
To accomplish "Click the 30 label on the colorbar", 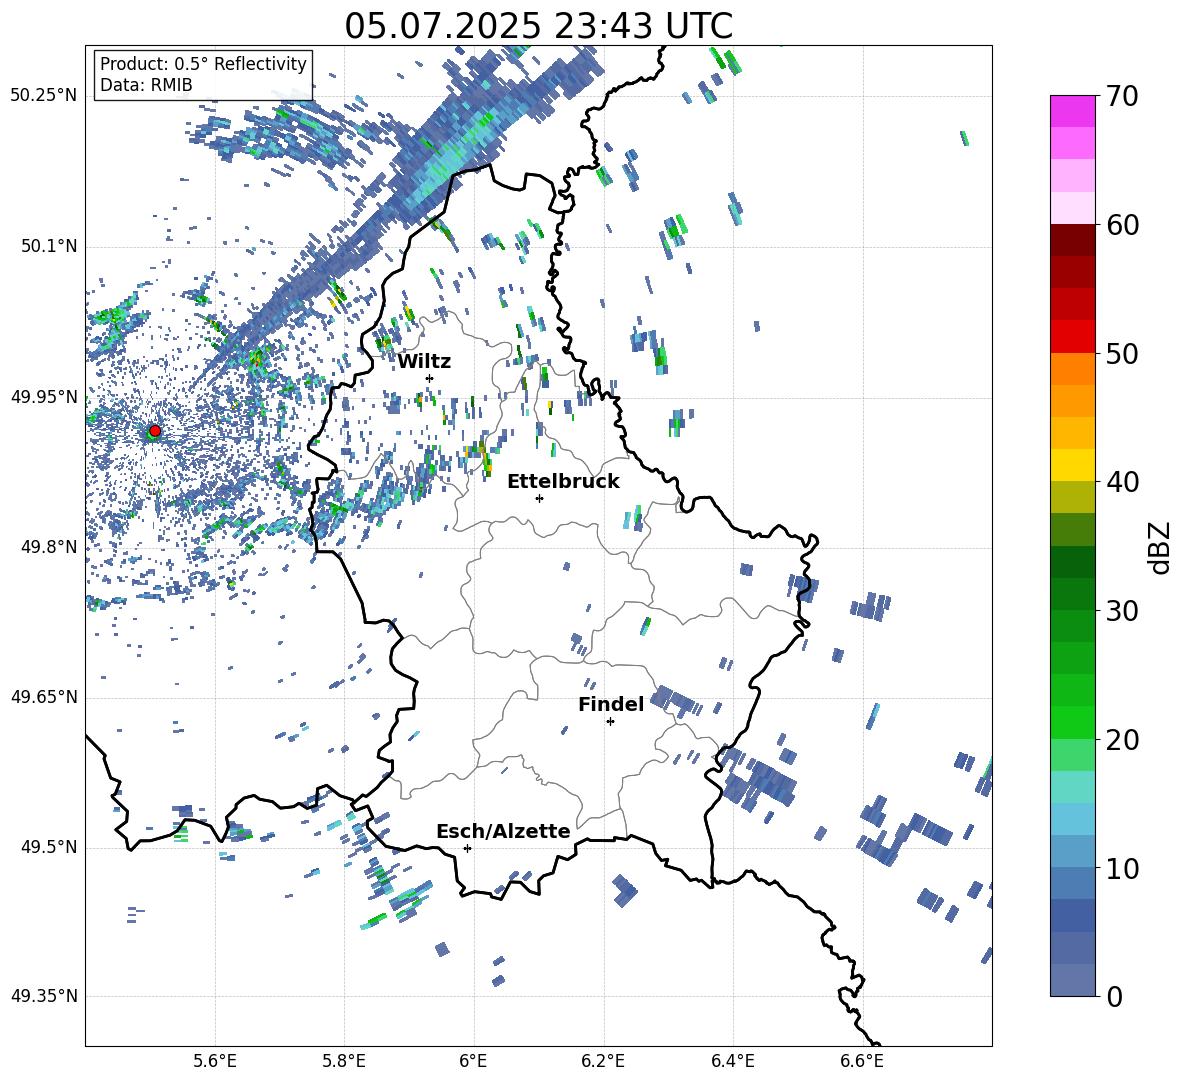I will coord(1122,611).
